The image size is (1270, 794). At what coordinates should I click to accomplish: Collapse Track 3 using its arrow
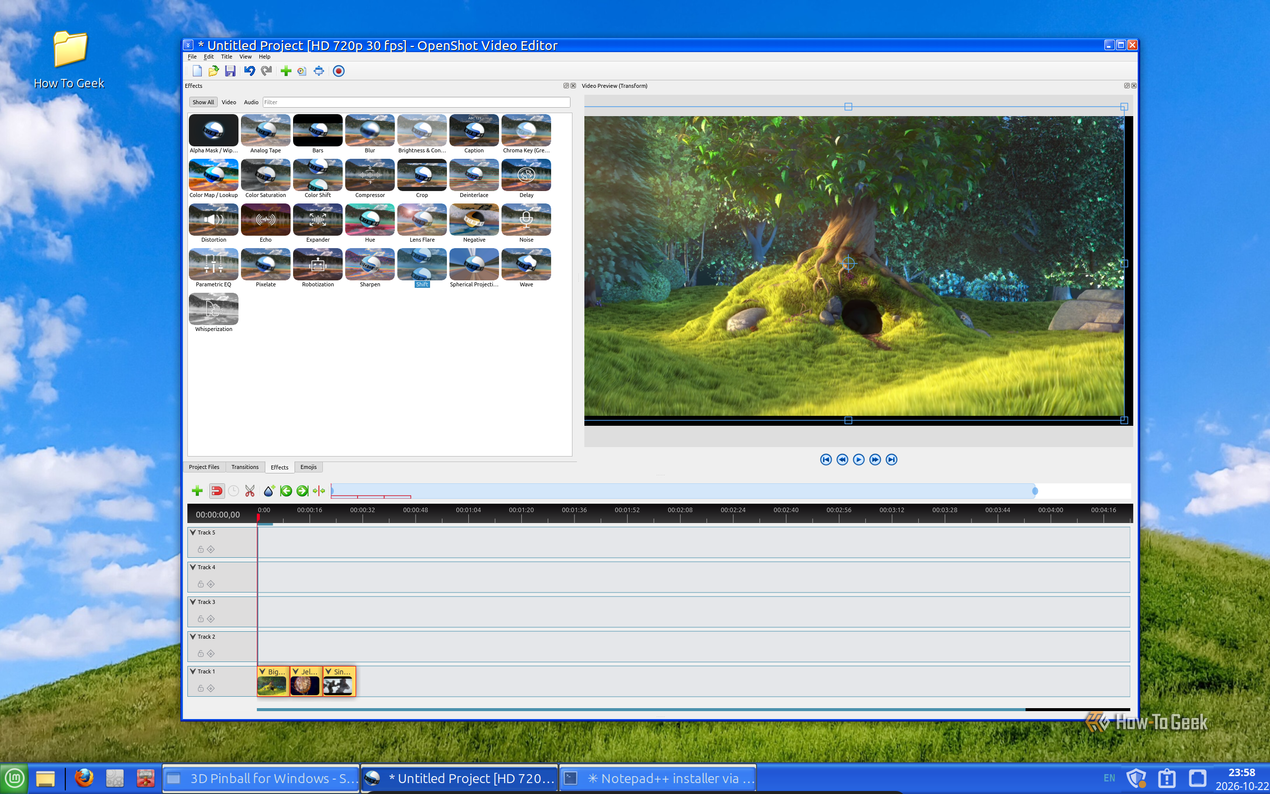pyautogui.click(x=193, y=602)
